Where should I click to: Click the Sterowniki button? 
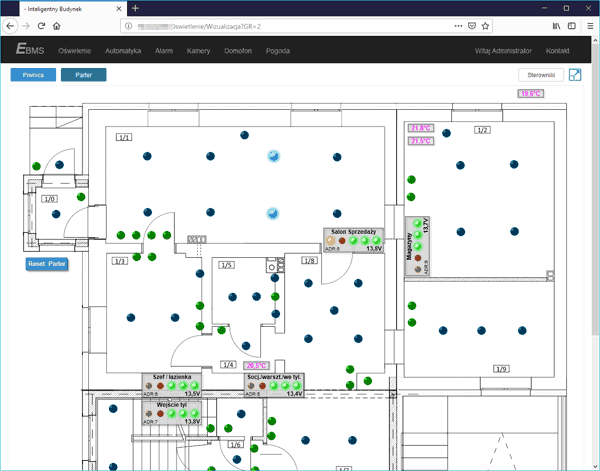pyautogui.click(x=540, y=75)
